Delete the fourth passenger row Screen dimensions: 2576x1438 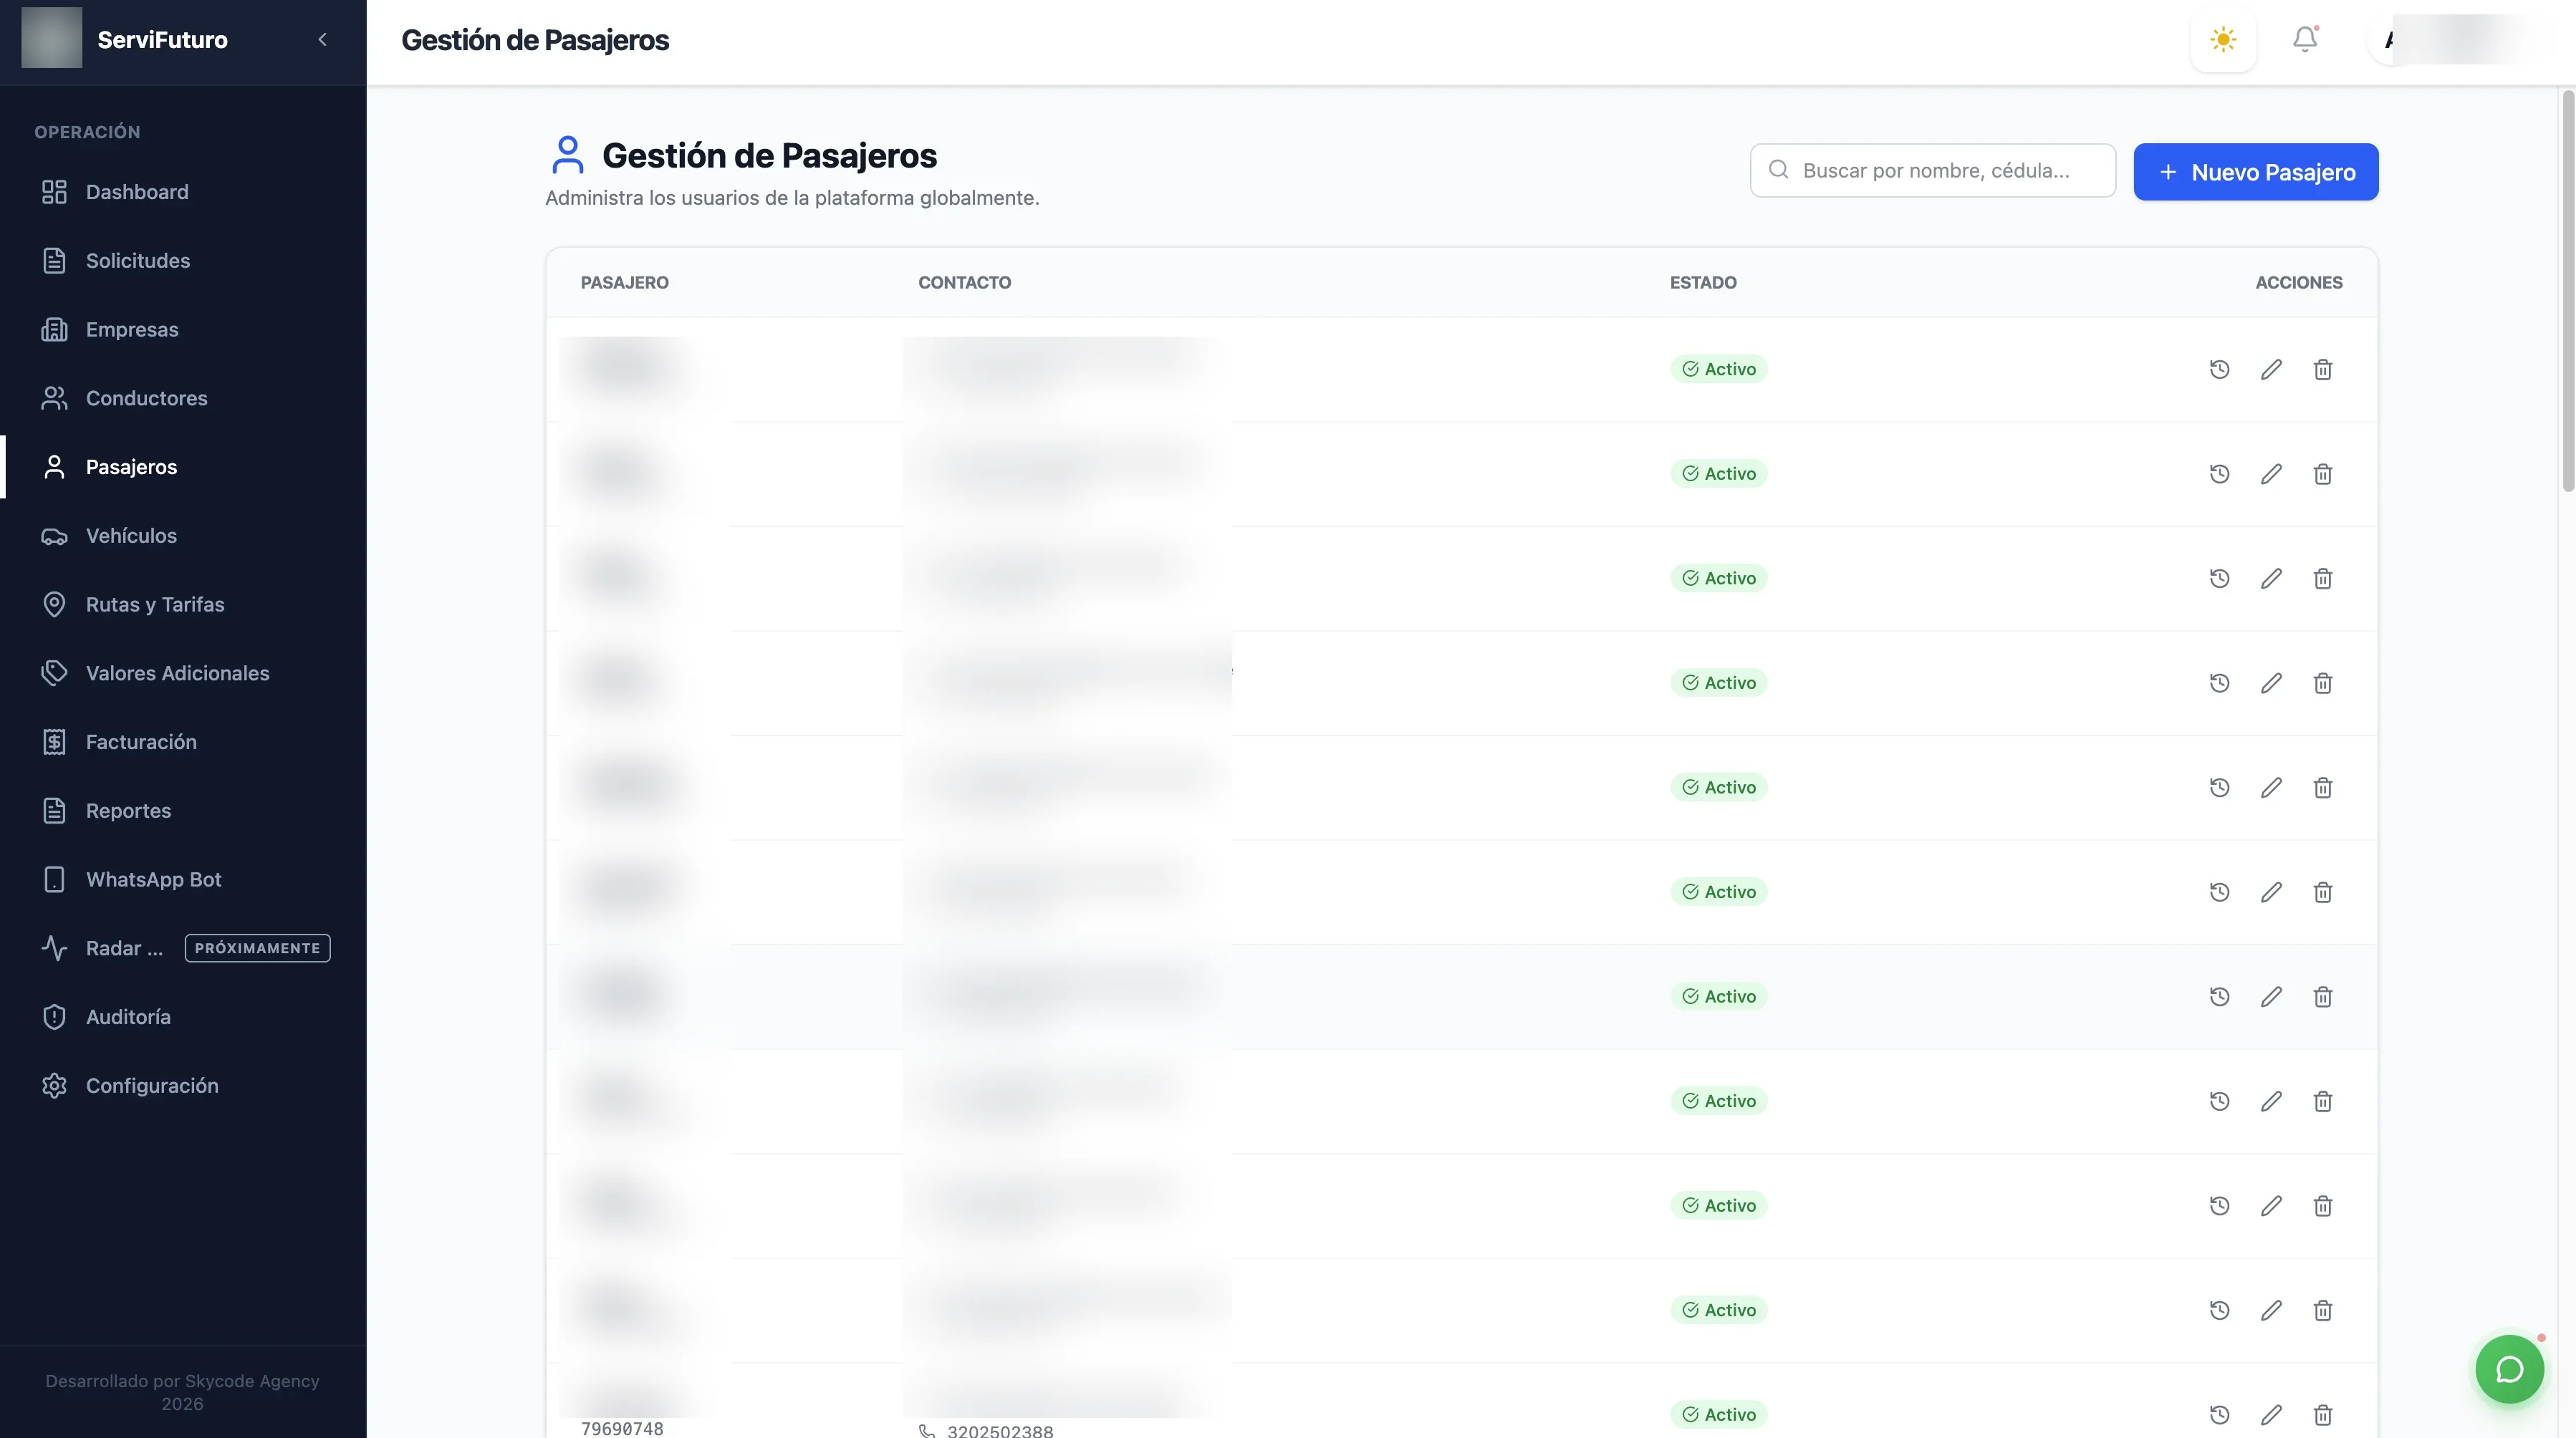2323,683
